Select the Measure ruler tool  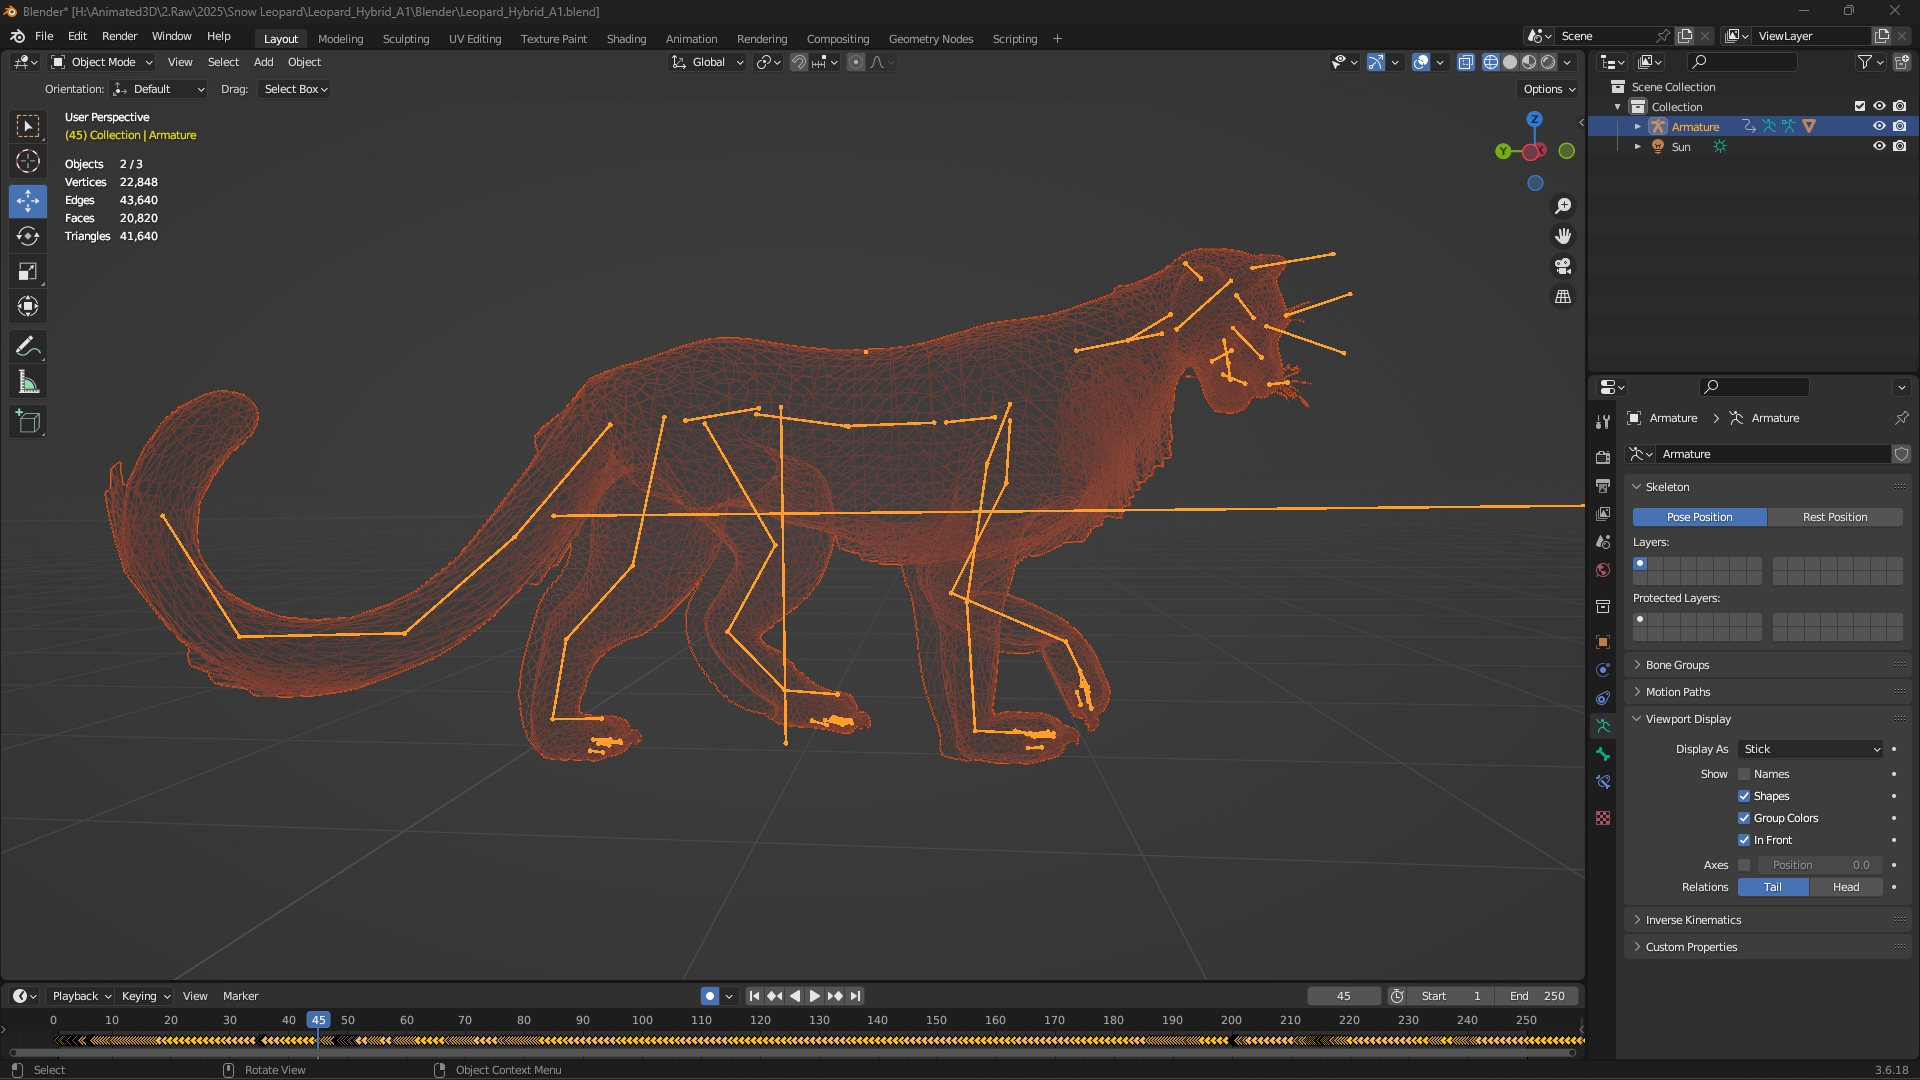click(28, 383)
